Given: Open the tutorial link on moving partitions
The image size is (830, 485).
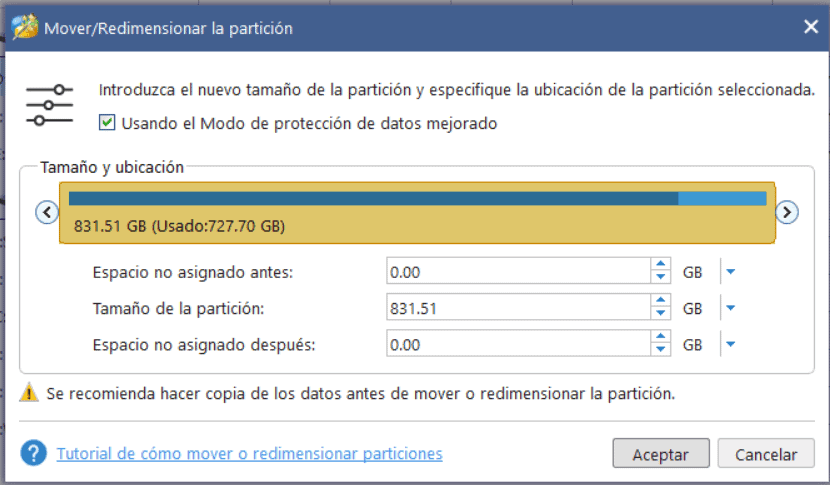Looking at the screenshot, I should pyautogui.click(x=249, y=454).
